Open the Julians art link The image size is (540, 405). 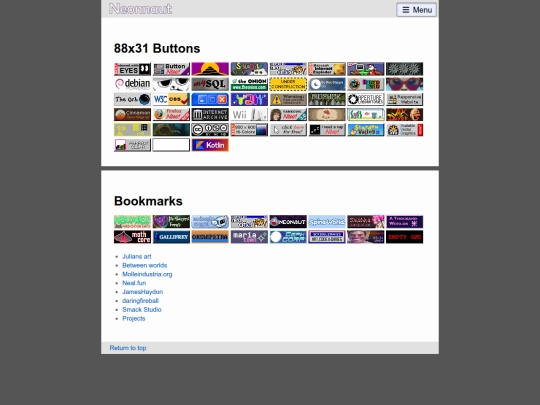click(137, 256)
